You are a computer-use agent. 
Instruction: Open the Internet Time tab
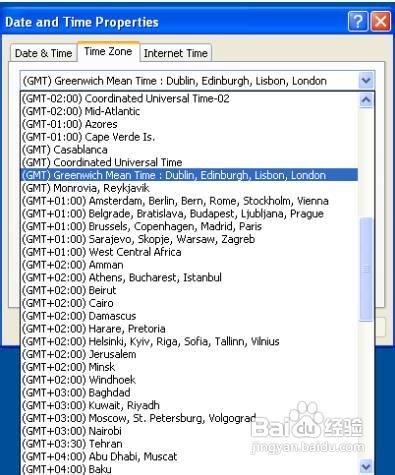click(176, 53)
